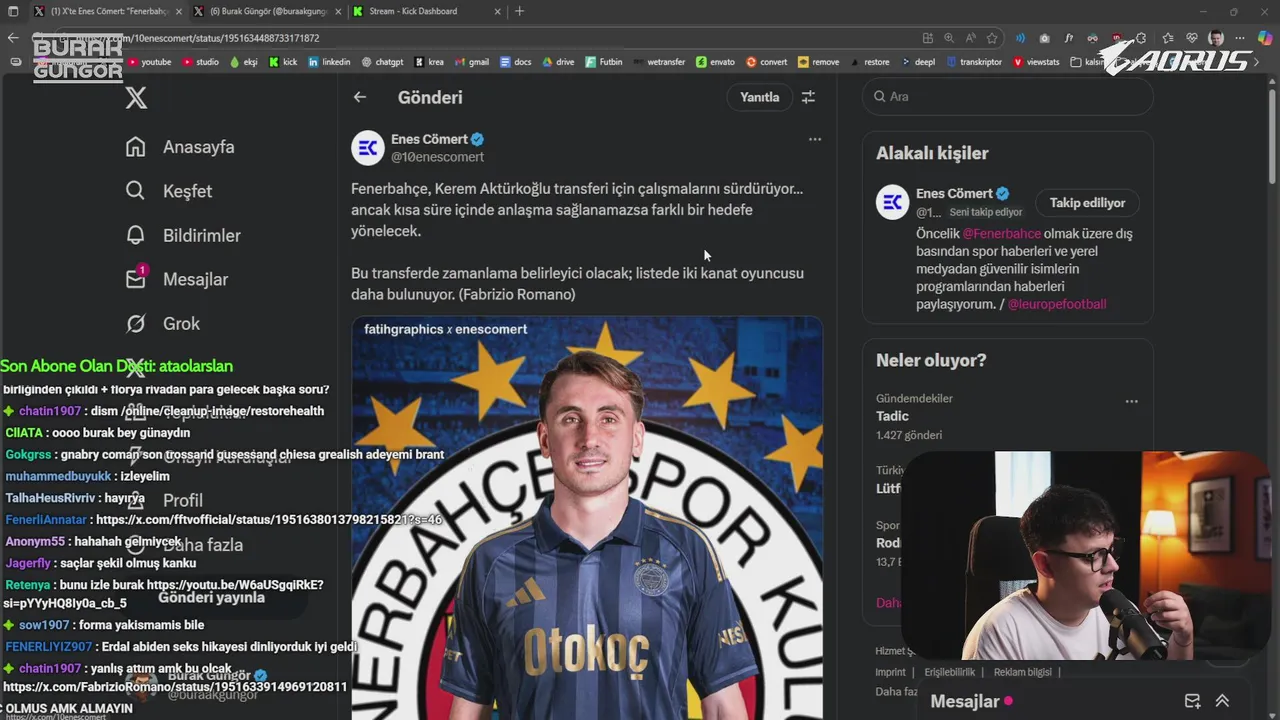Open the docs bookmark

(516, 62)
